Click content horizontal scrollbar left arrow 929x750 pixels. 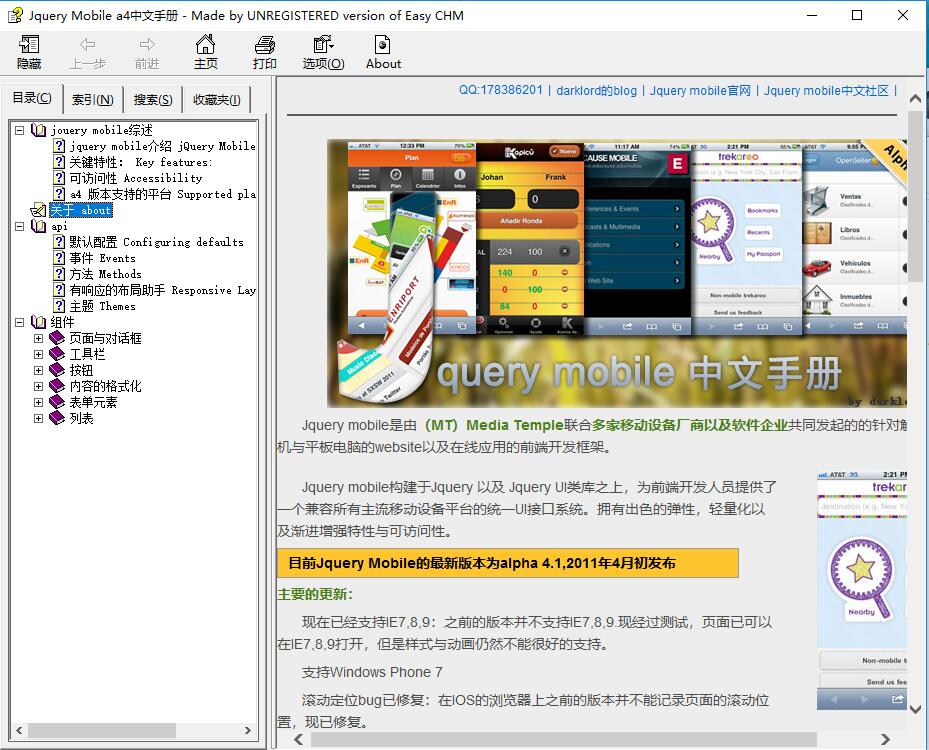click(299, 739)
